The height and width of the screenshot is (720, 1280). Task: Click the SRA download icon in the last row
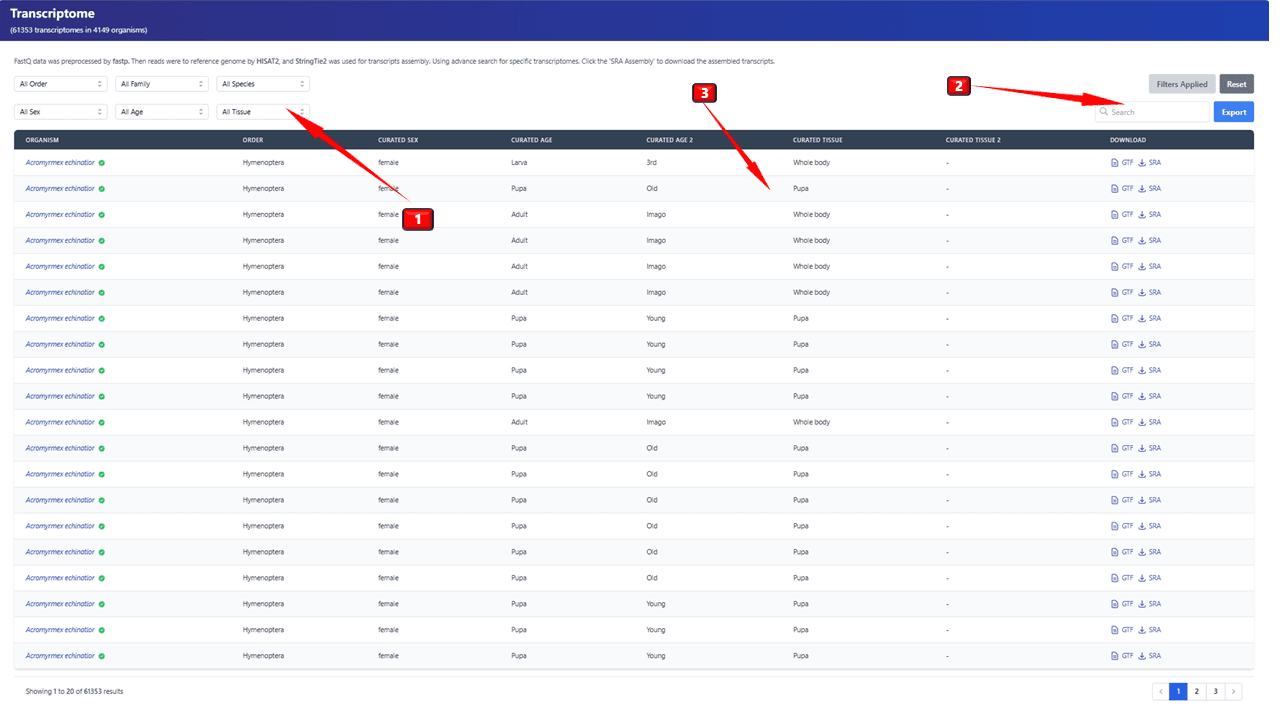click(x=1142, y=656)
